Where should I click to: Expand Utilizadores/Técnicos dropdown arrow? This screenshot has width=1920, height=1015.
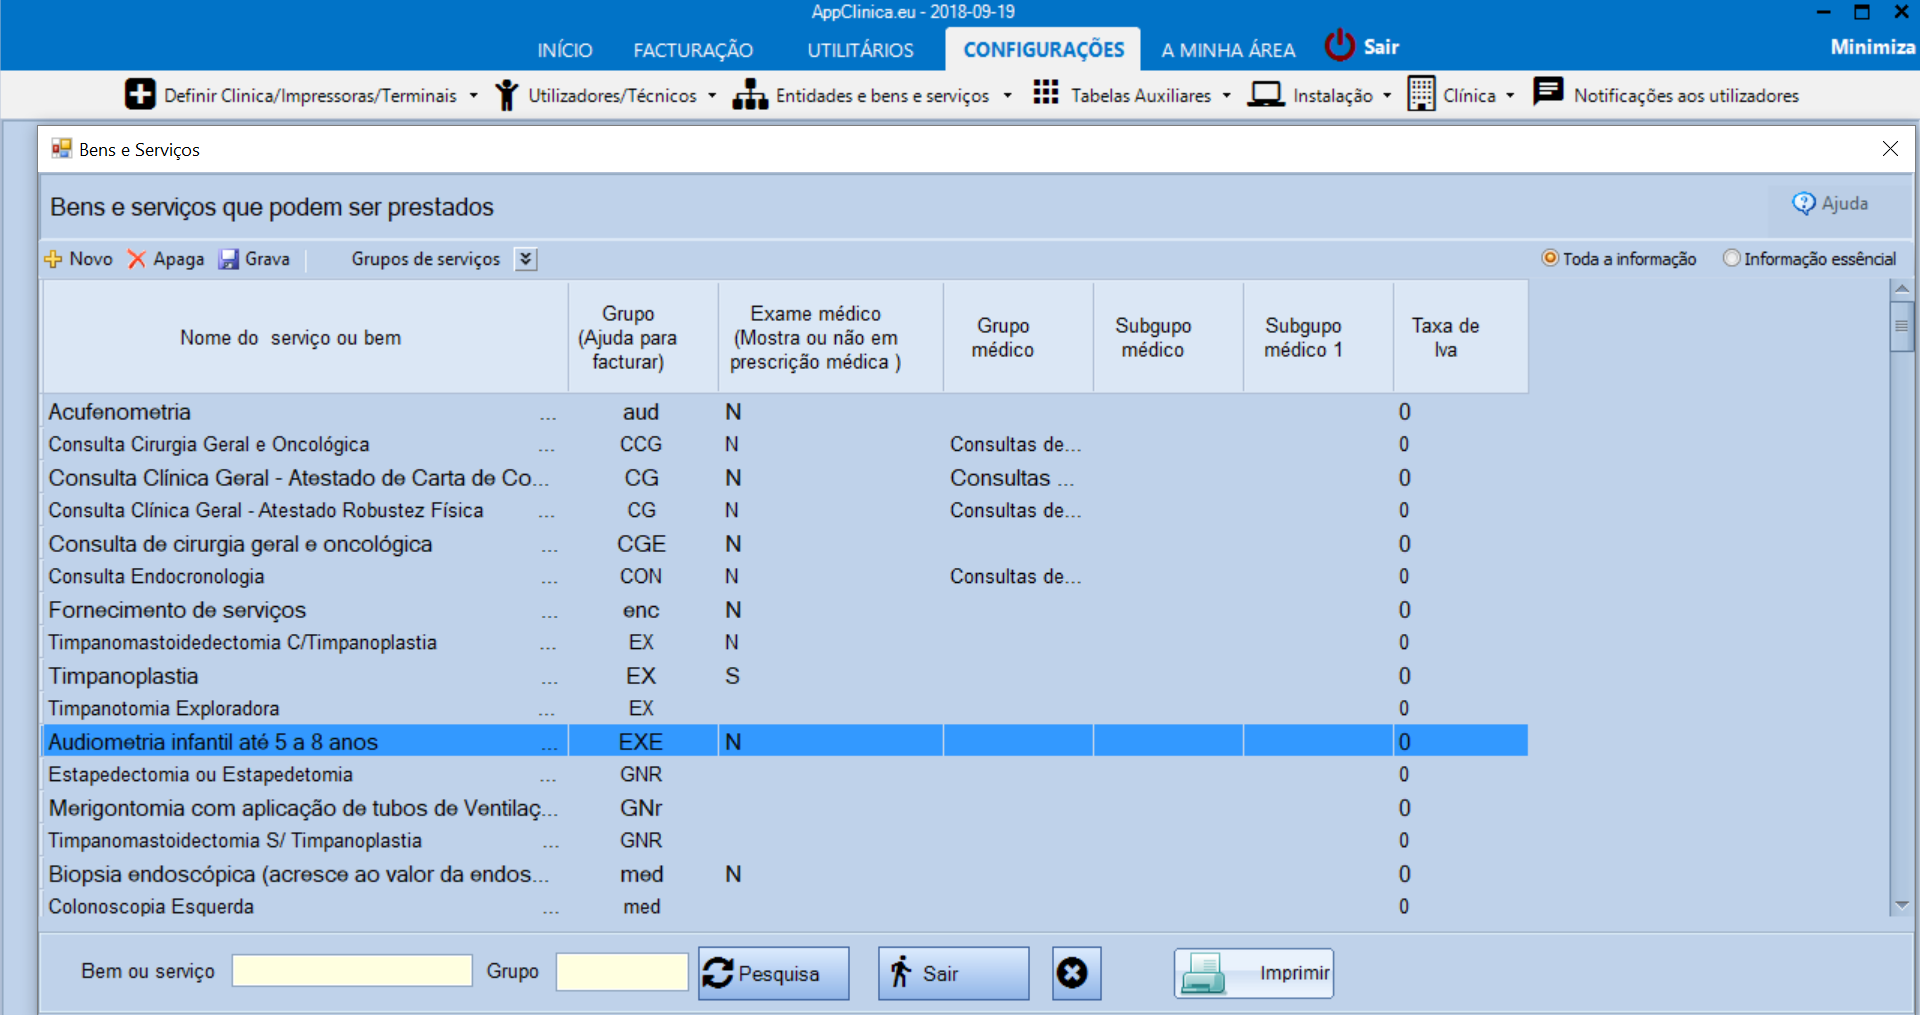712,96
